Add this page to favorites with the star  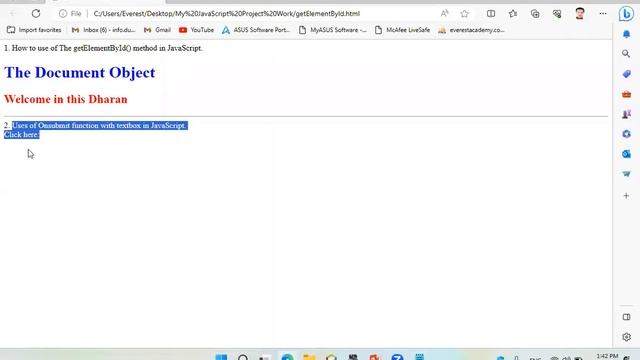click(x=464, y=13)
